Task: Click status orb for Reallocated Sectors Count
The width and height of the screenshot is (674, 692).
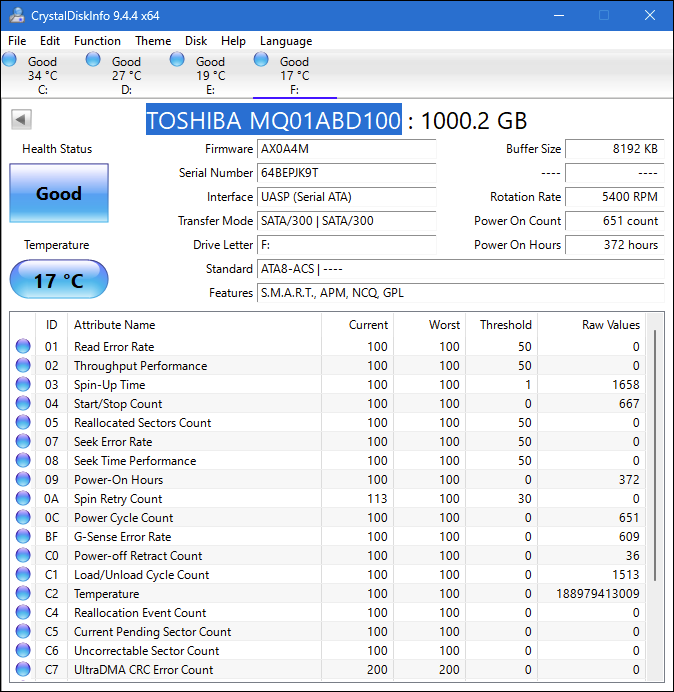Action: click(23, 422)
